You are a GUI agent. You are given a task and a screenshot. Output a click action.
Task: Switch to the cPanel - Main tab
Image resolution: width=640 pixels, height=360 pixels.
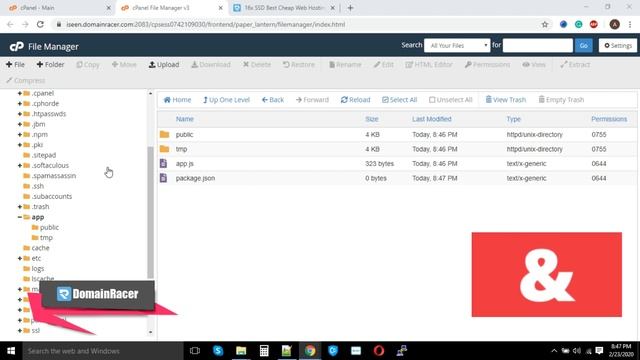59,8
